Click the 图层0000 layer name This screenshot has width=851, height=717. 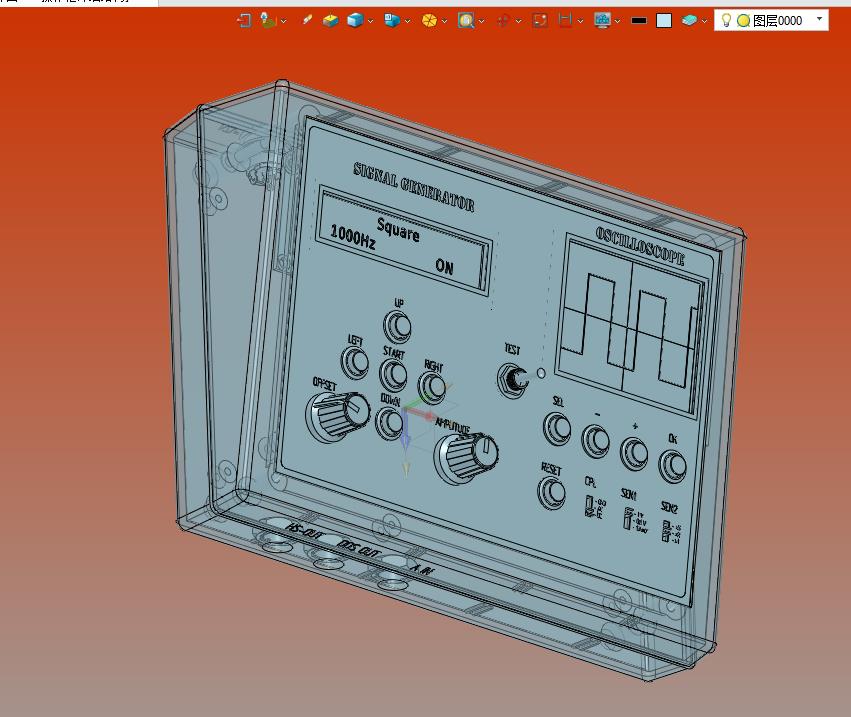click(x=777, y=21)
